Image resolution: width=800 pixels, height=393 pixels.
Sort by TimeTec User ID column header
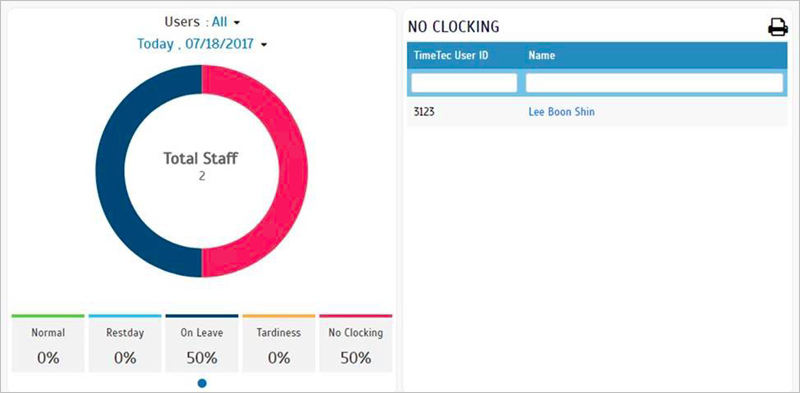tap(451, 56)
